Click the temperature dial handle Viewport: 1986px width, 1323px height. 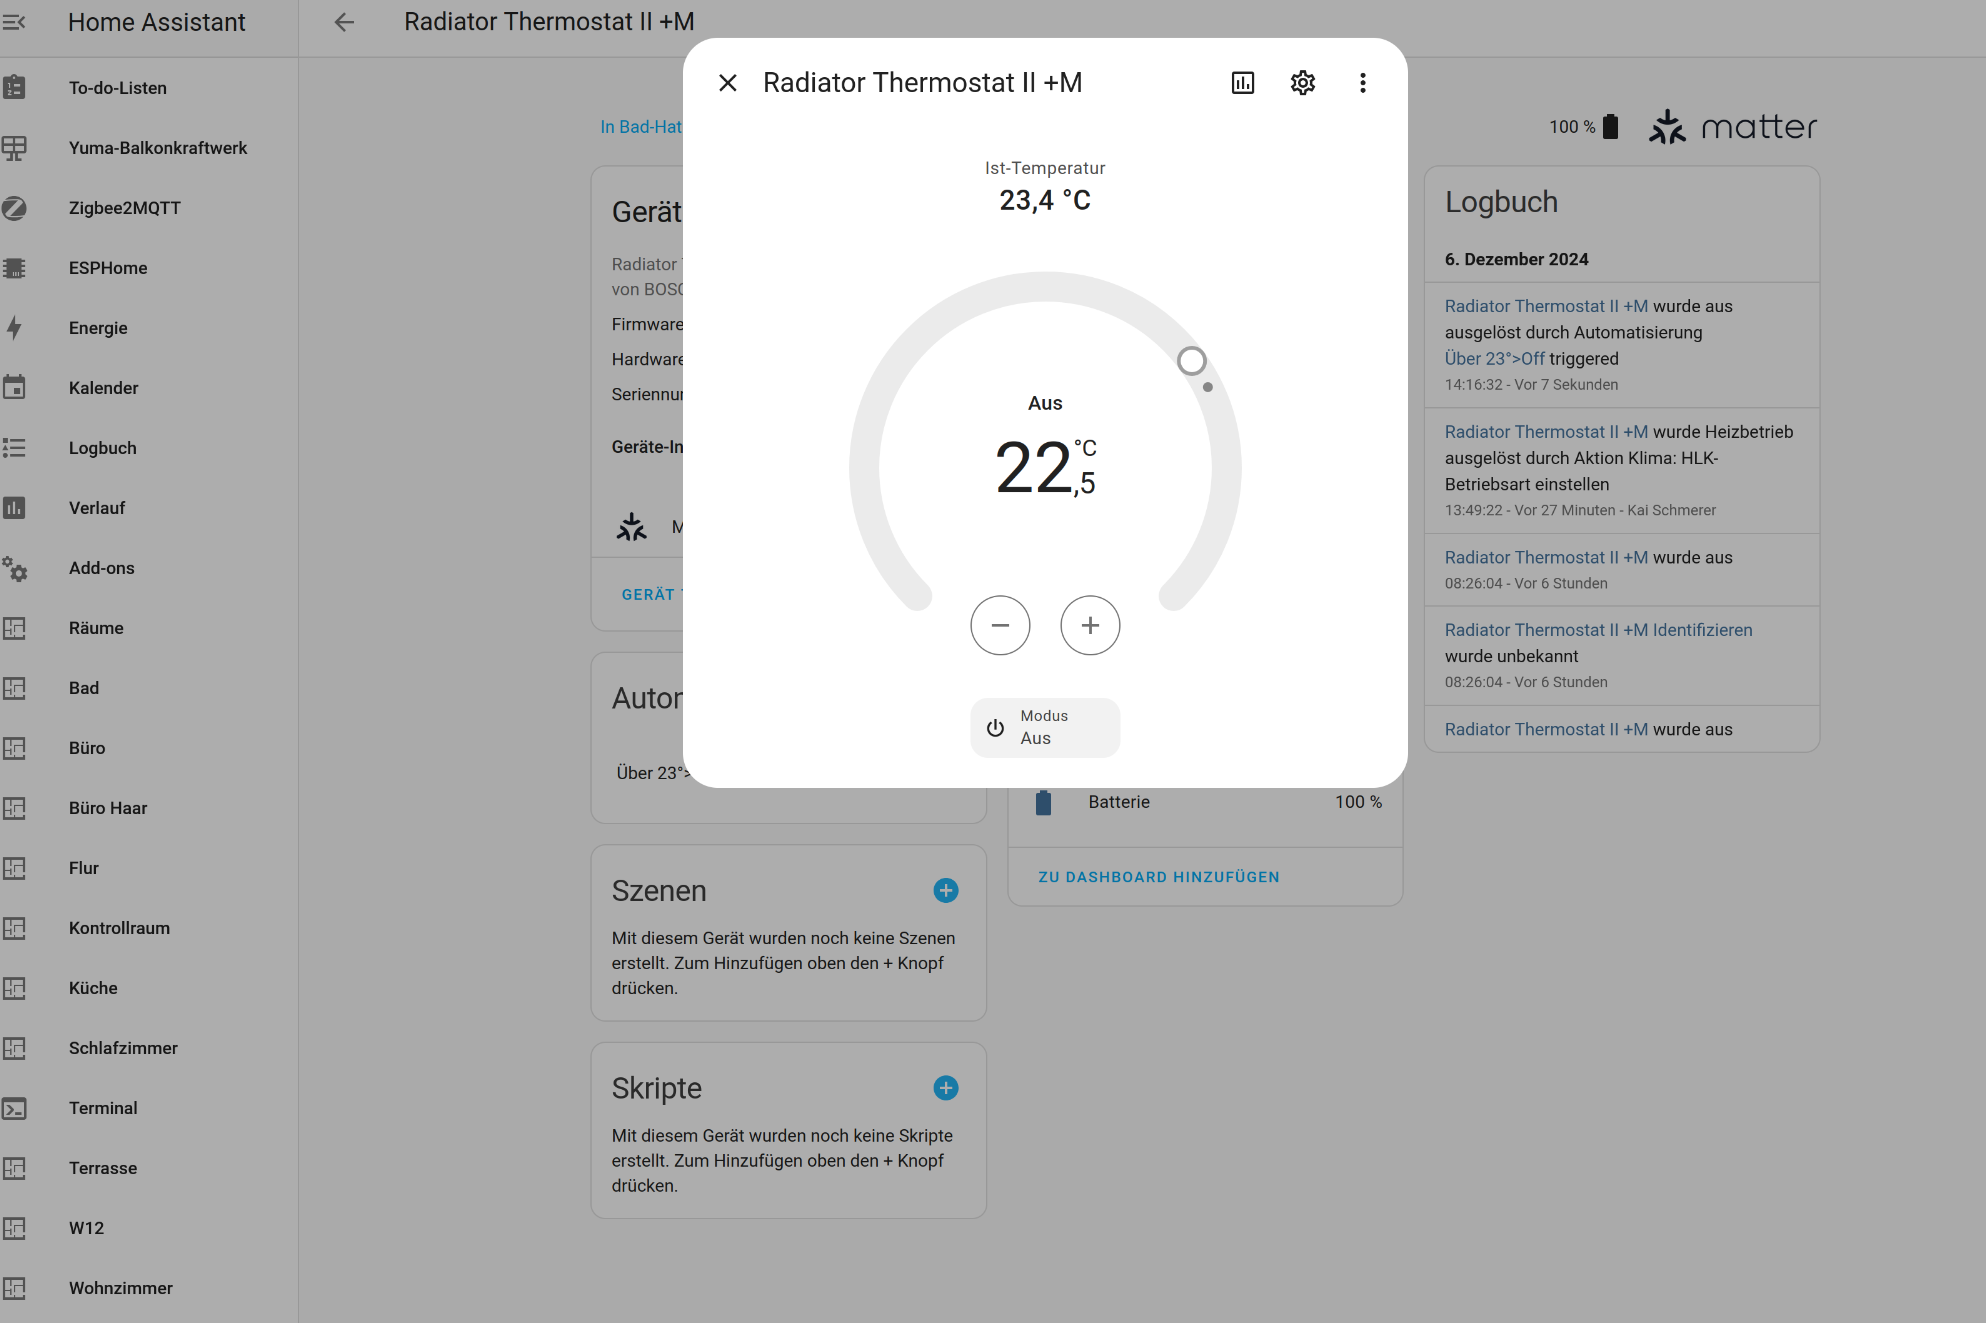pyautogui.click(x=1191, y=361)
